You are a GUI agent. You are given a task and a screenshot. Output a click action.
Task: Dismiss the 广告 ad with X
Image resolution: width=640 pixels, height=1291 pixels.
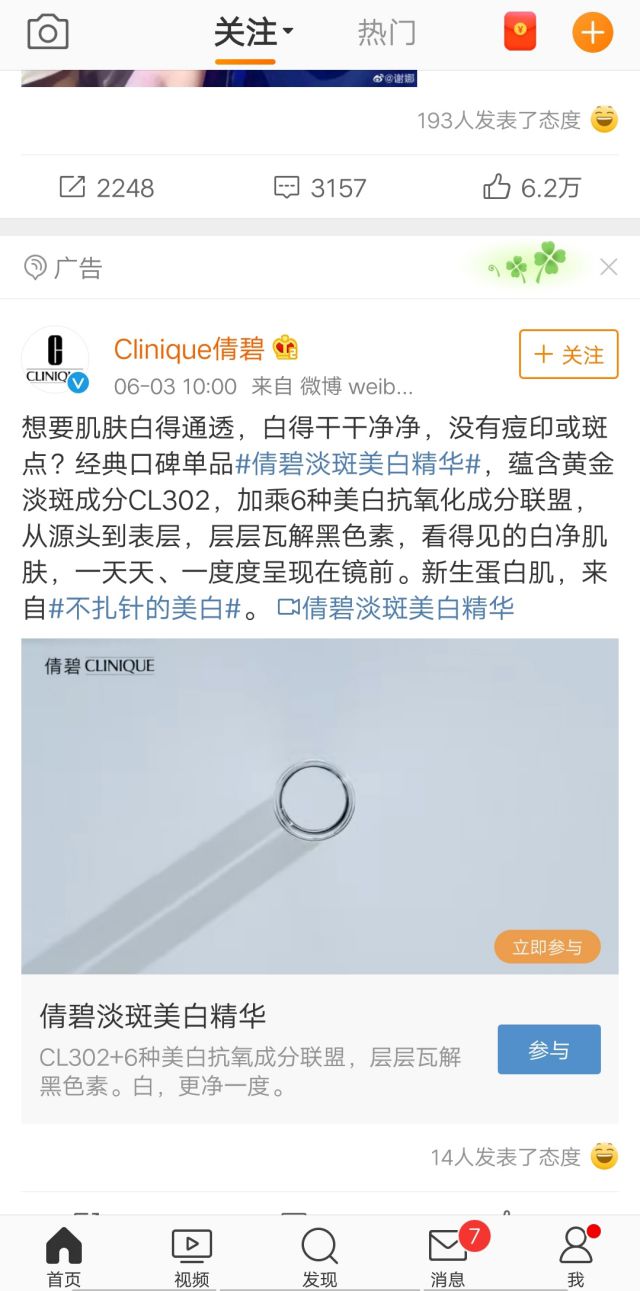[x=608, y=267]
